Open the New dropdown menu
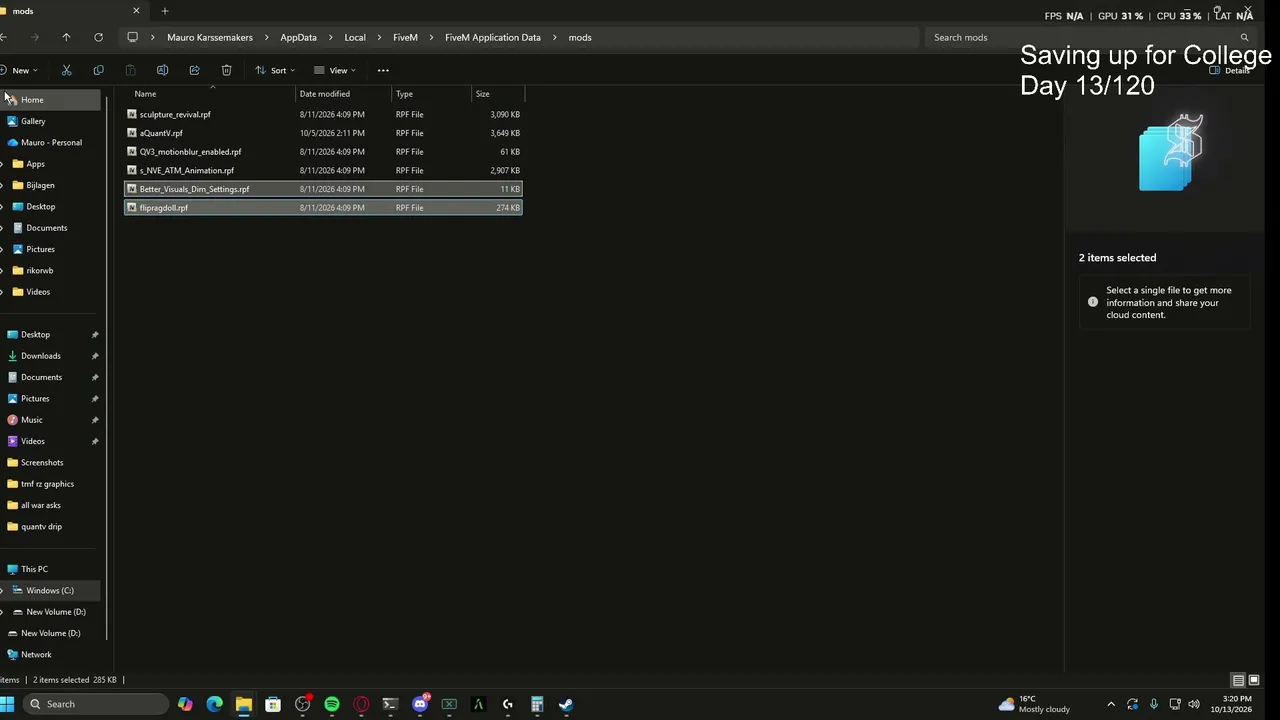The height and width of the screenshot is (720, 1280). [19, 70]
